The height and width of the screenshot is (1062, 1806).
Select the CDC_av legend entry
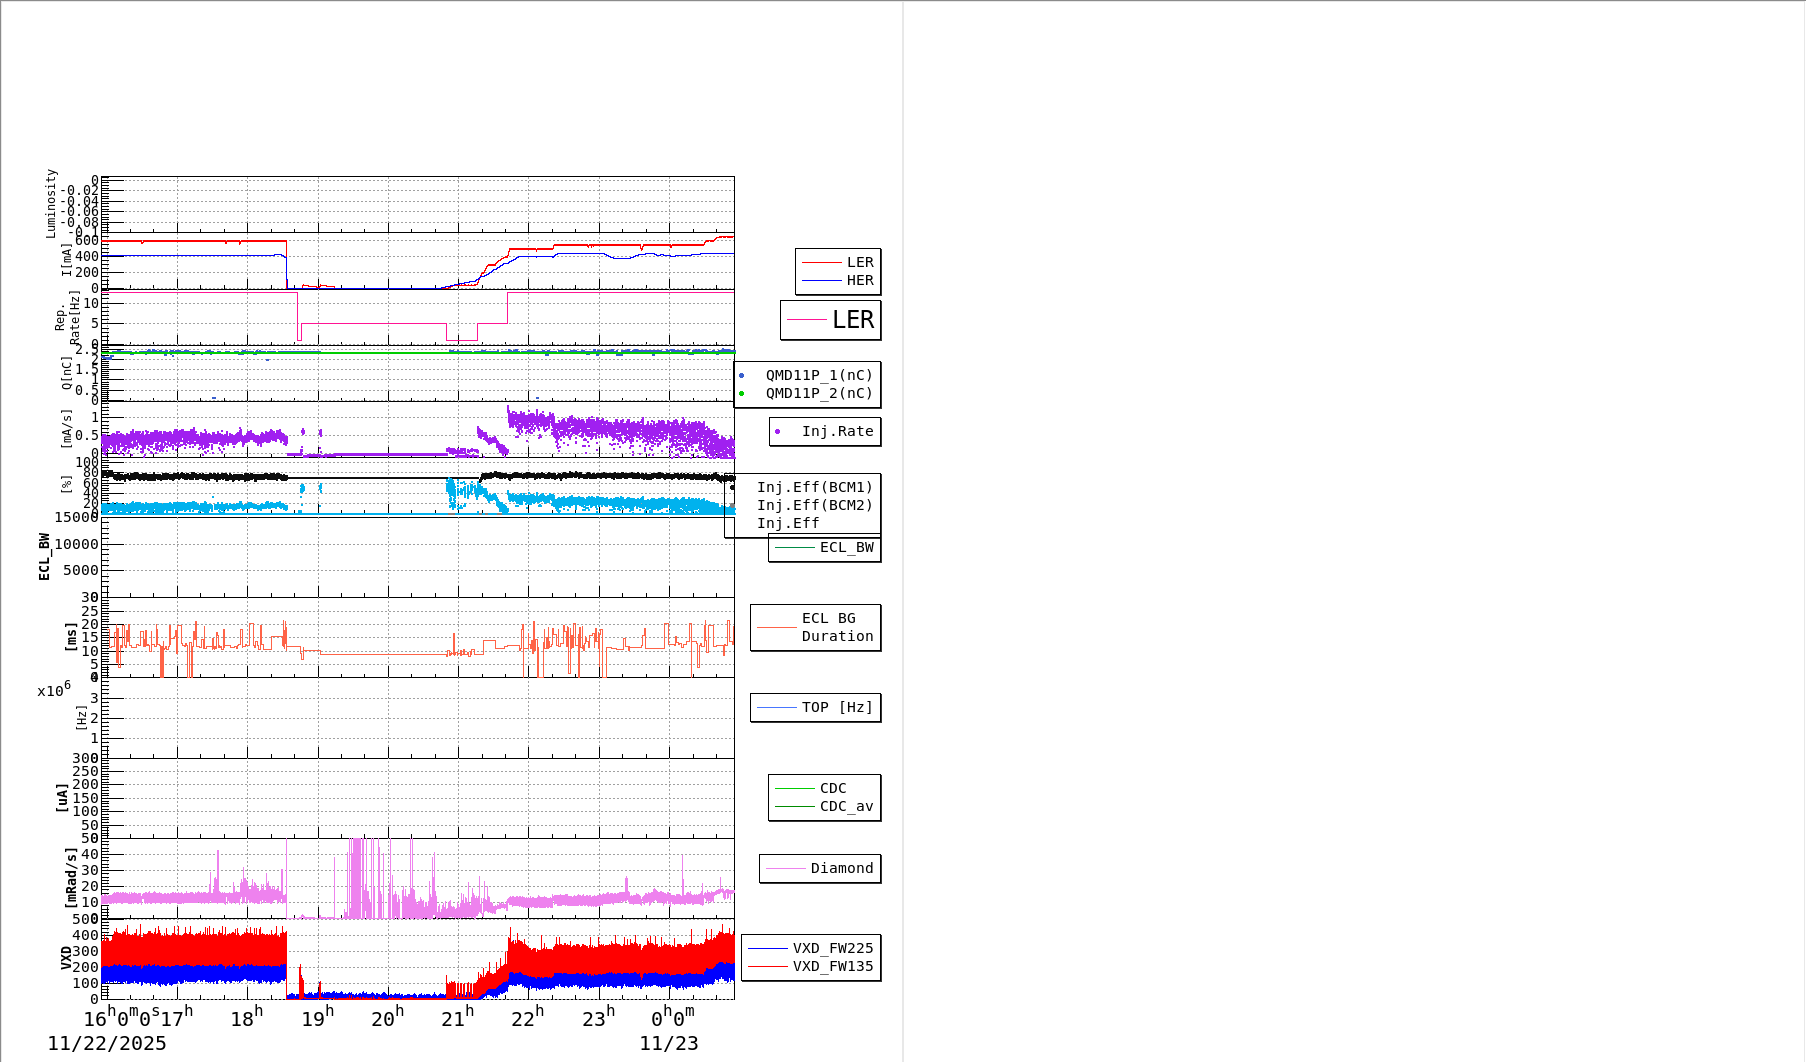click(846, 806)
